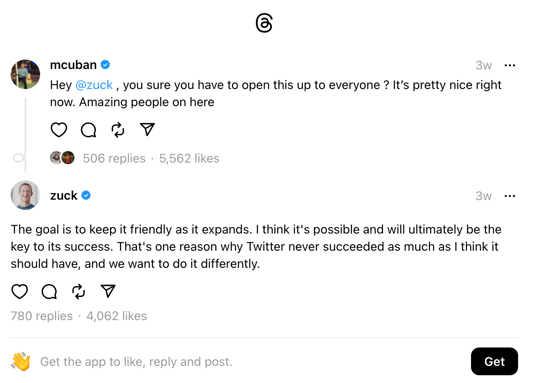Open more options menu on mcuban's post
This screenshot has height=383, width=550.
(x=510, y=65)
